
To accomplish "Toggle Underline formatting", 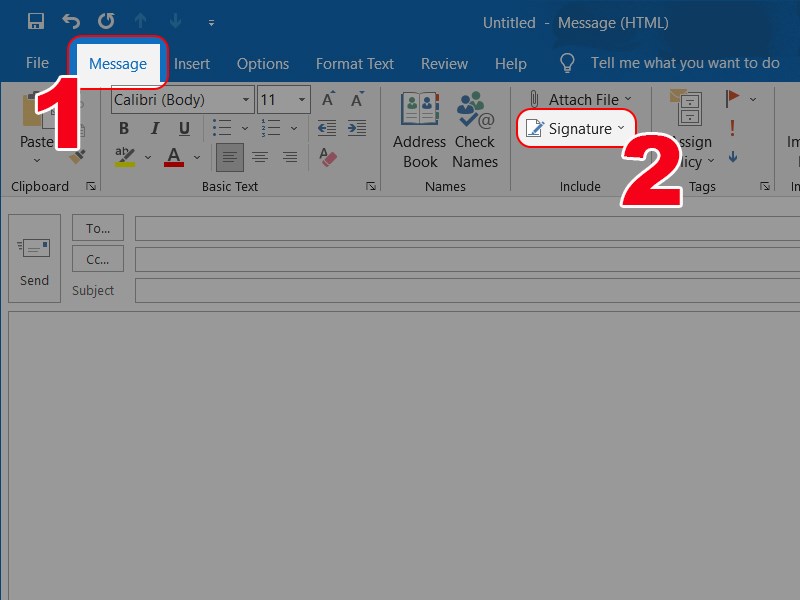I will click(x=184, y=128).
